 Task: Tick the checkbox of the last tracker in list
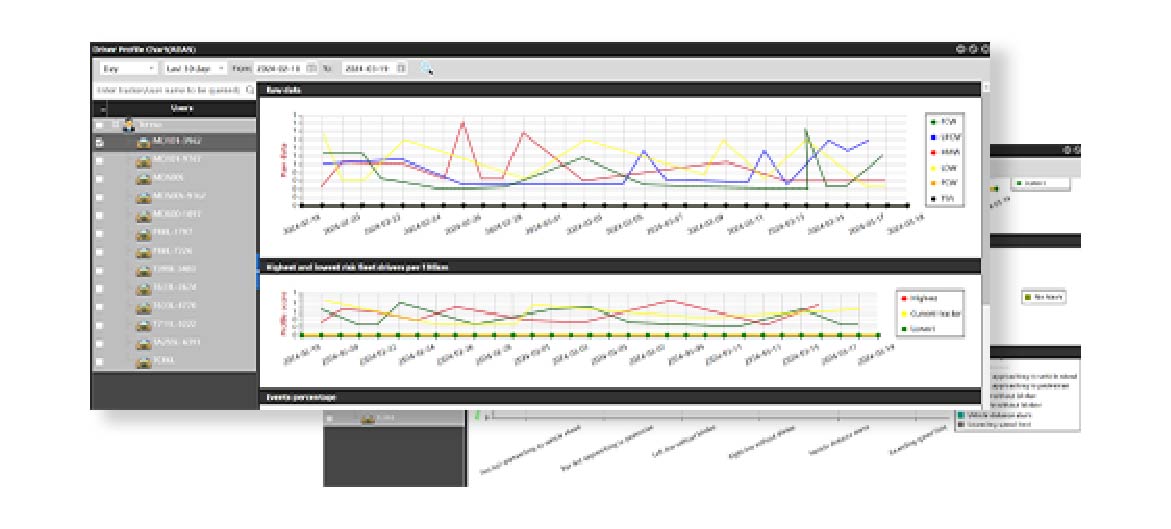click(99, 361)
